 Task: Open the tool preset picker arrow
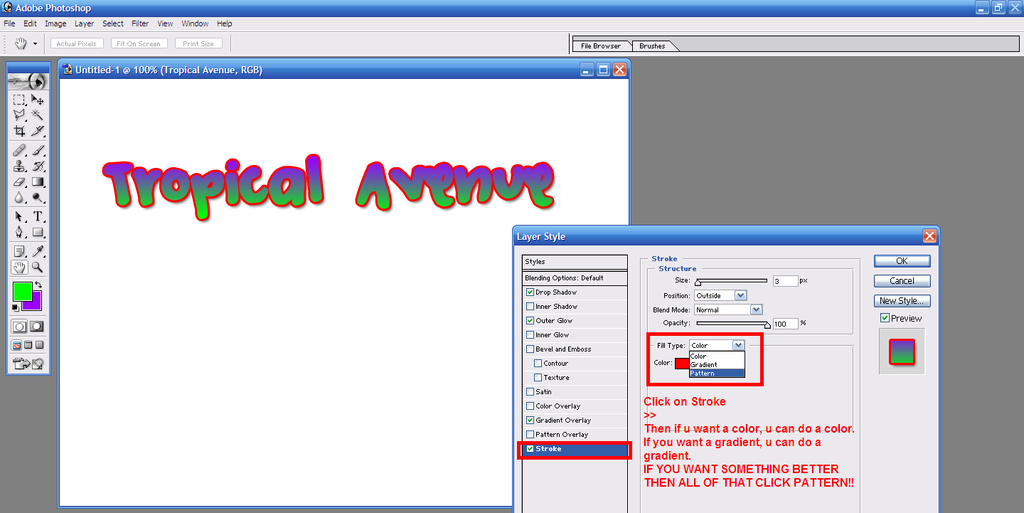(x=35, y=44)
